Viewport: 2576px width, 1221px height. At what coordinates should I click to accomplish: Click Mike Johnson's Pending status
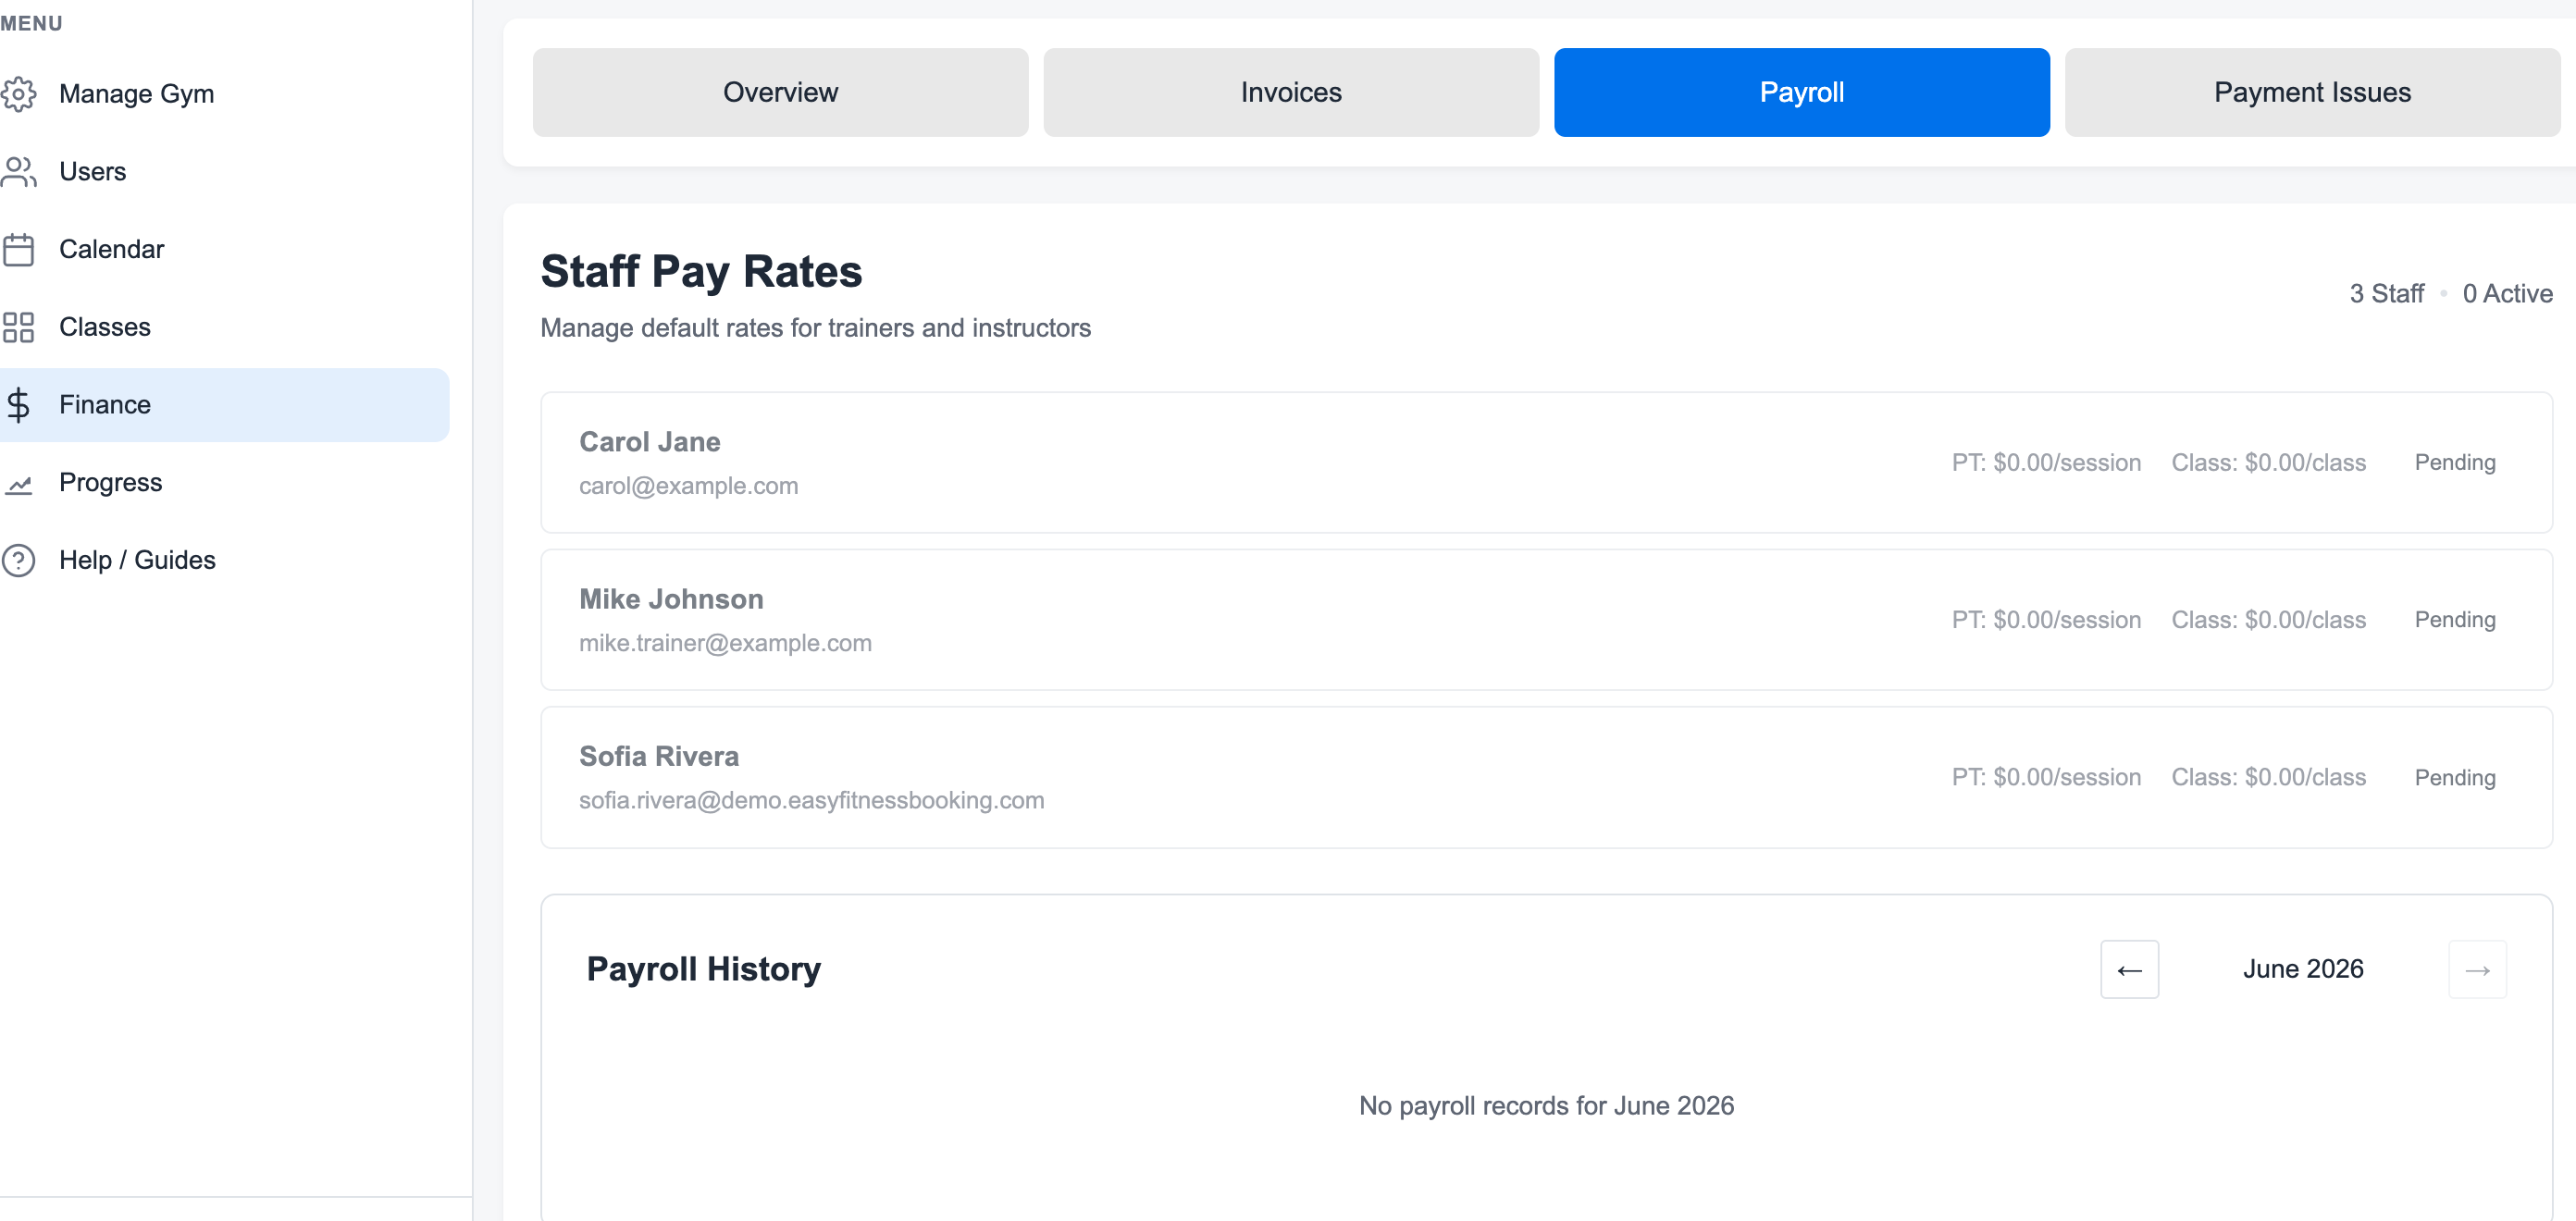2454,620
